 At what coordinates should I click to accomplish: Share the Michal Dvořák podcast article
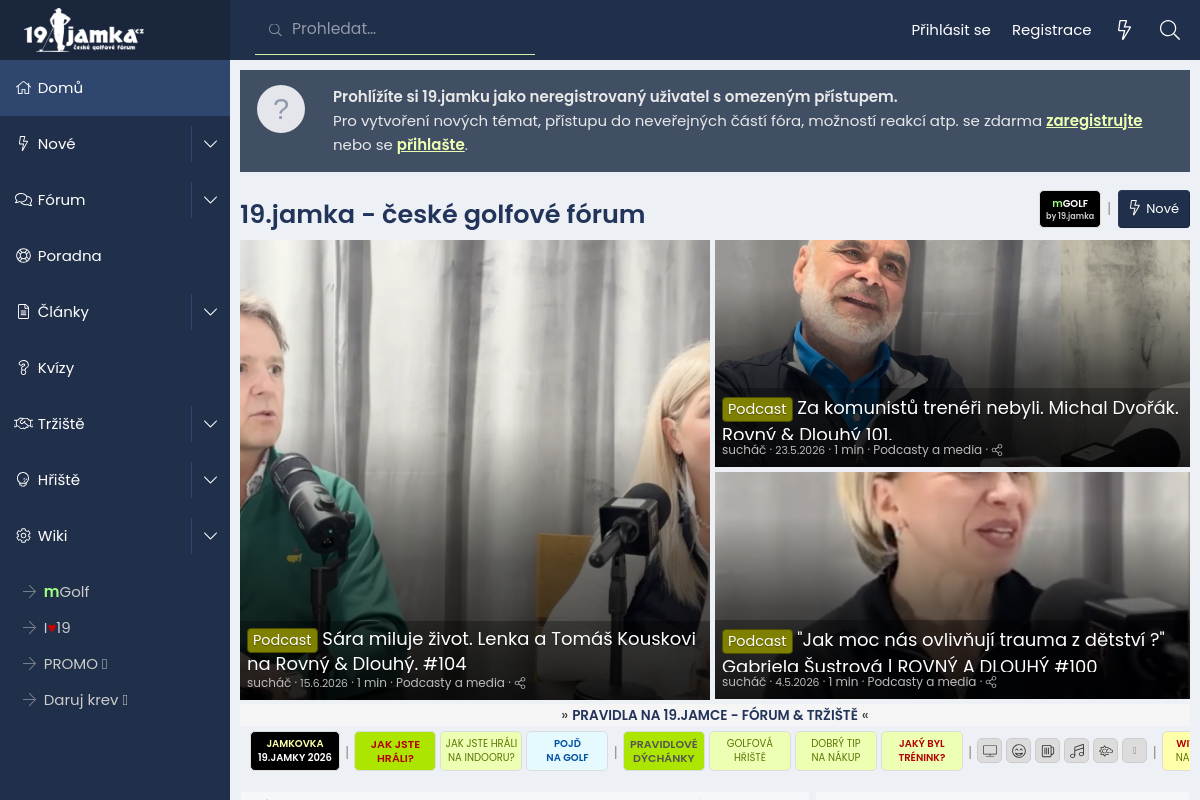(997, 450)
